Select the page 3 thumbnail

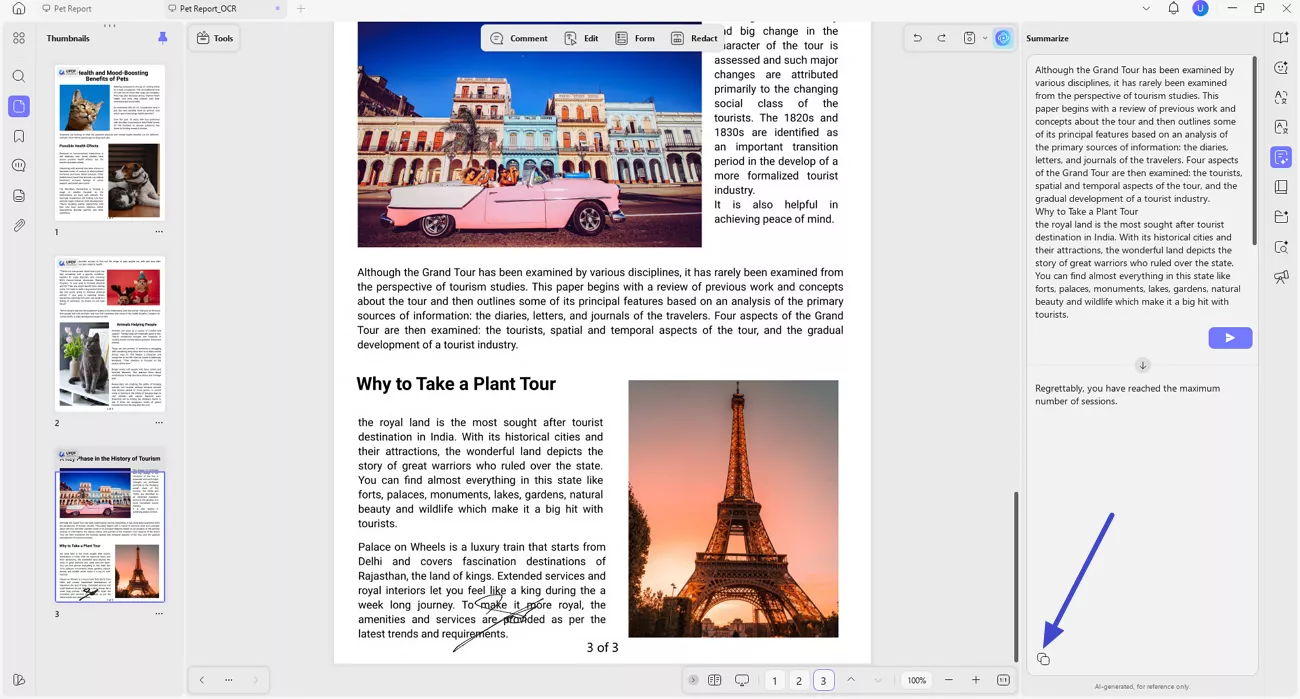click(x=110, y=535)
